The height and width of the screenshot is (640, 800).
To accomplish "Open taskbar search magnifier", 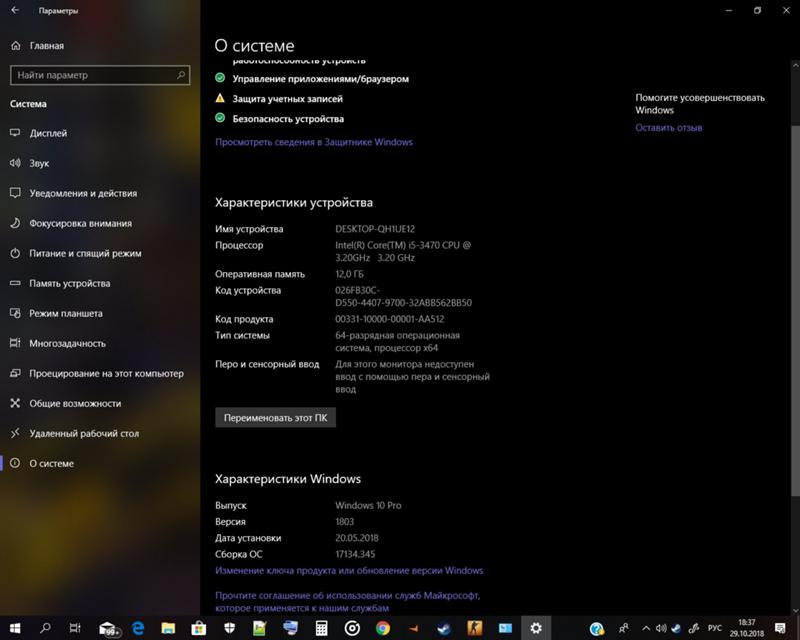I will click(45, 628).
